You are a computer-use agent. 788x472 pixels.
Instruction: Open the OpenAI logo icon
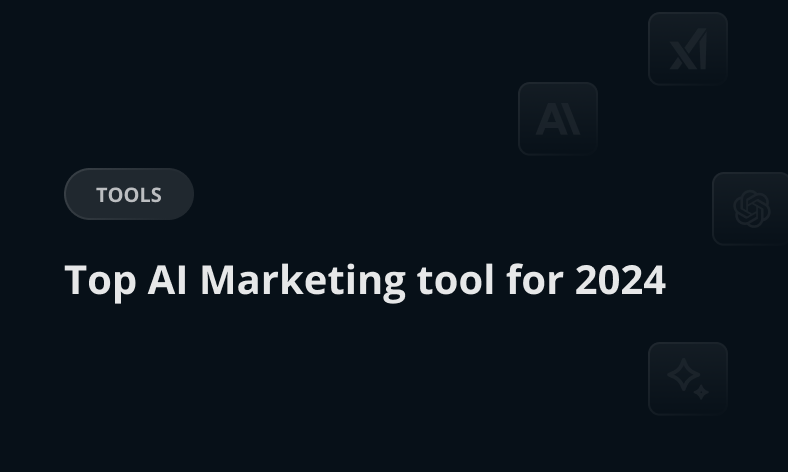[x=751, y=209]
